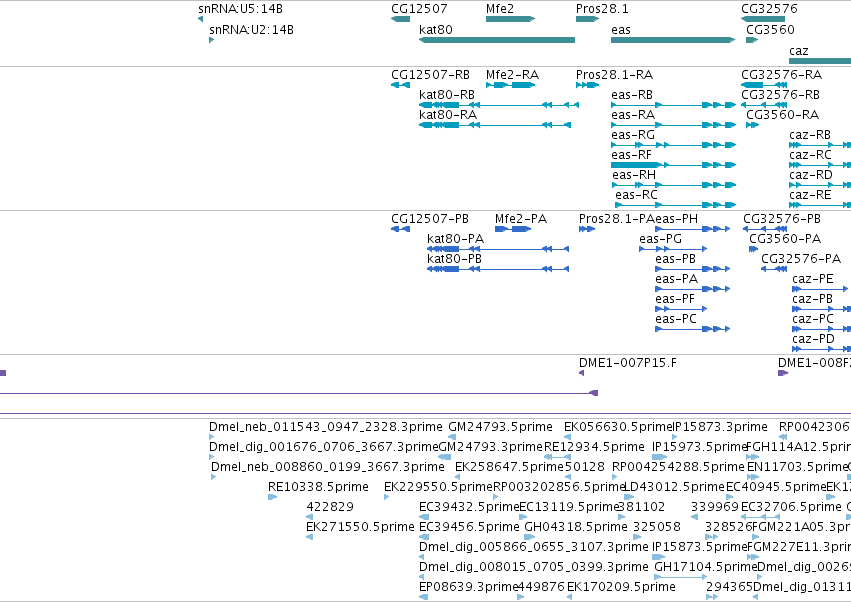Viewport: 851px width, 602px height.
Task: Click the eas-RA transcript
Action: pos(674,125)
